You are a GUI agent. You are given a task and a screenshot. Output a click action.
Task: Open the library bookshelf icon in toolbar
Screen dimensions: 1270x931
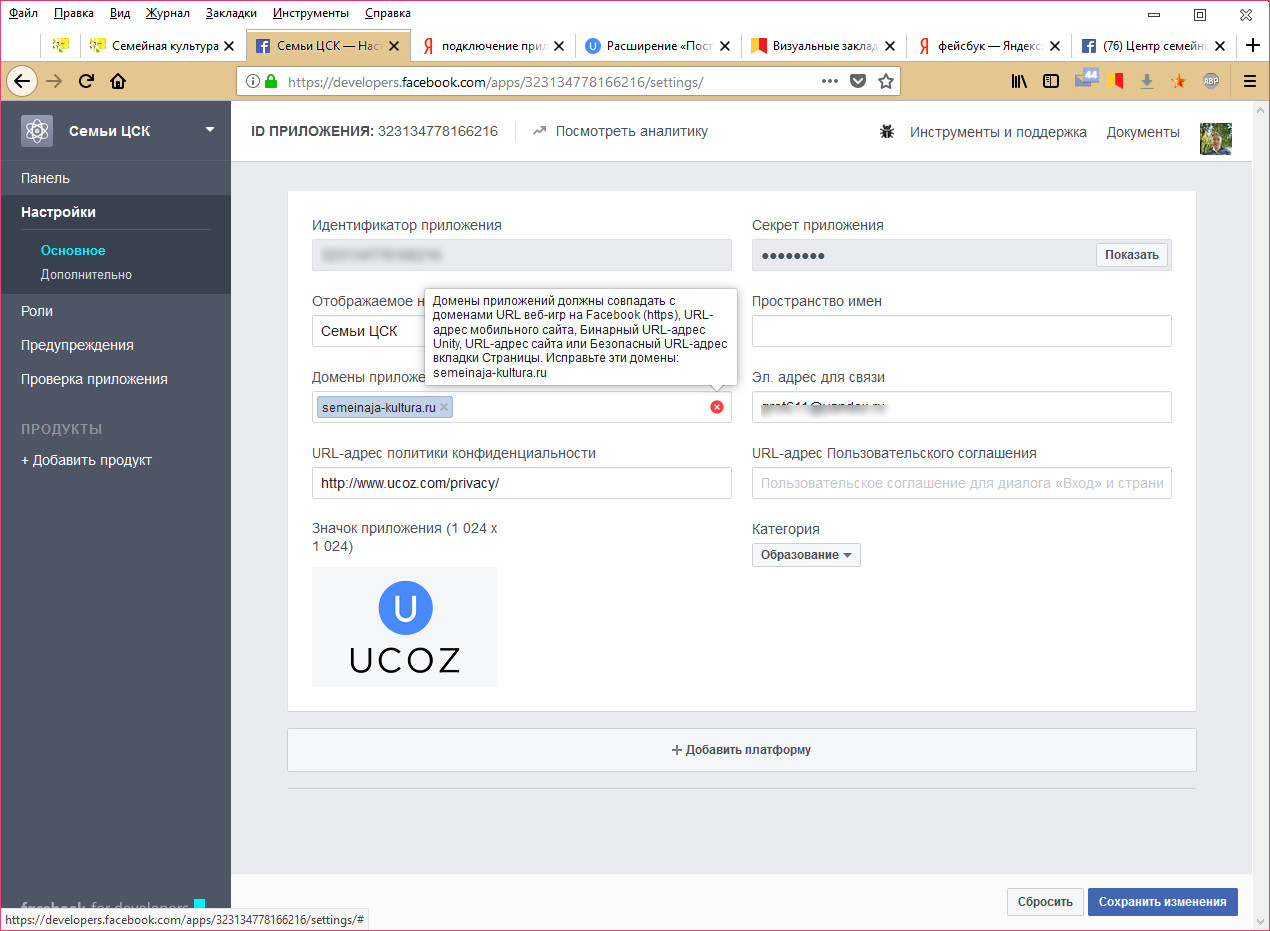point(1019,82)
